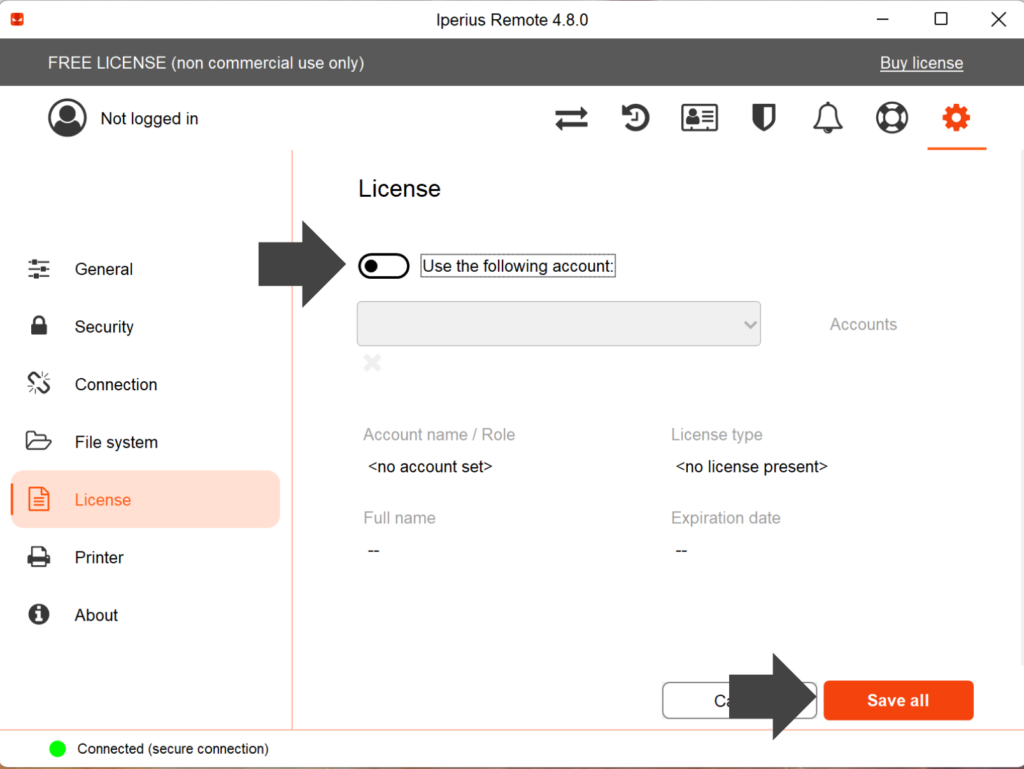Open the connections transfer arrows icon

coord(571,118)
